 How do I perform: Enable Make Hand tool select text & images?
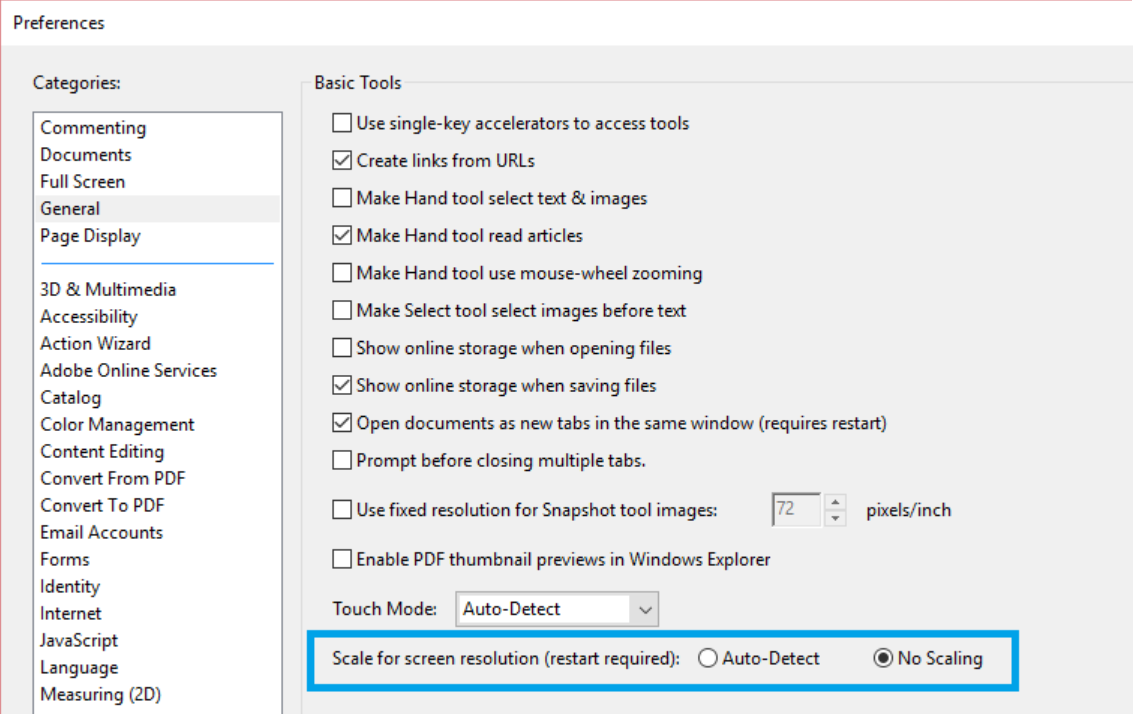[341, 198]
